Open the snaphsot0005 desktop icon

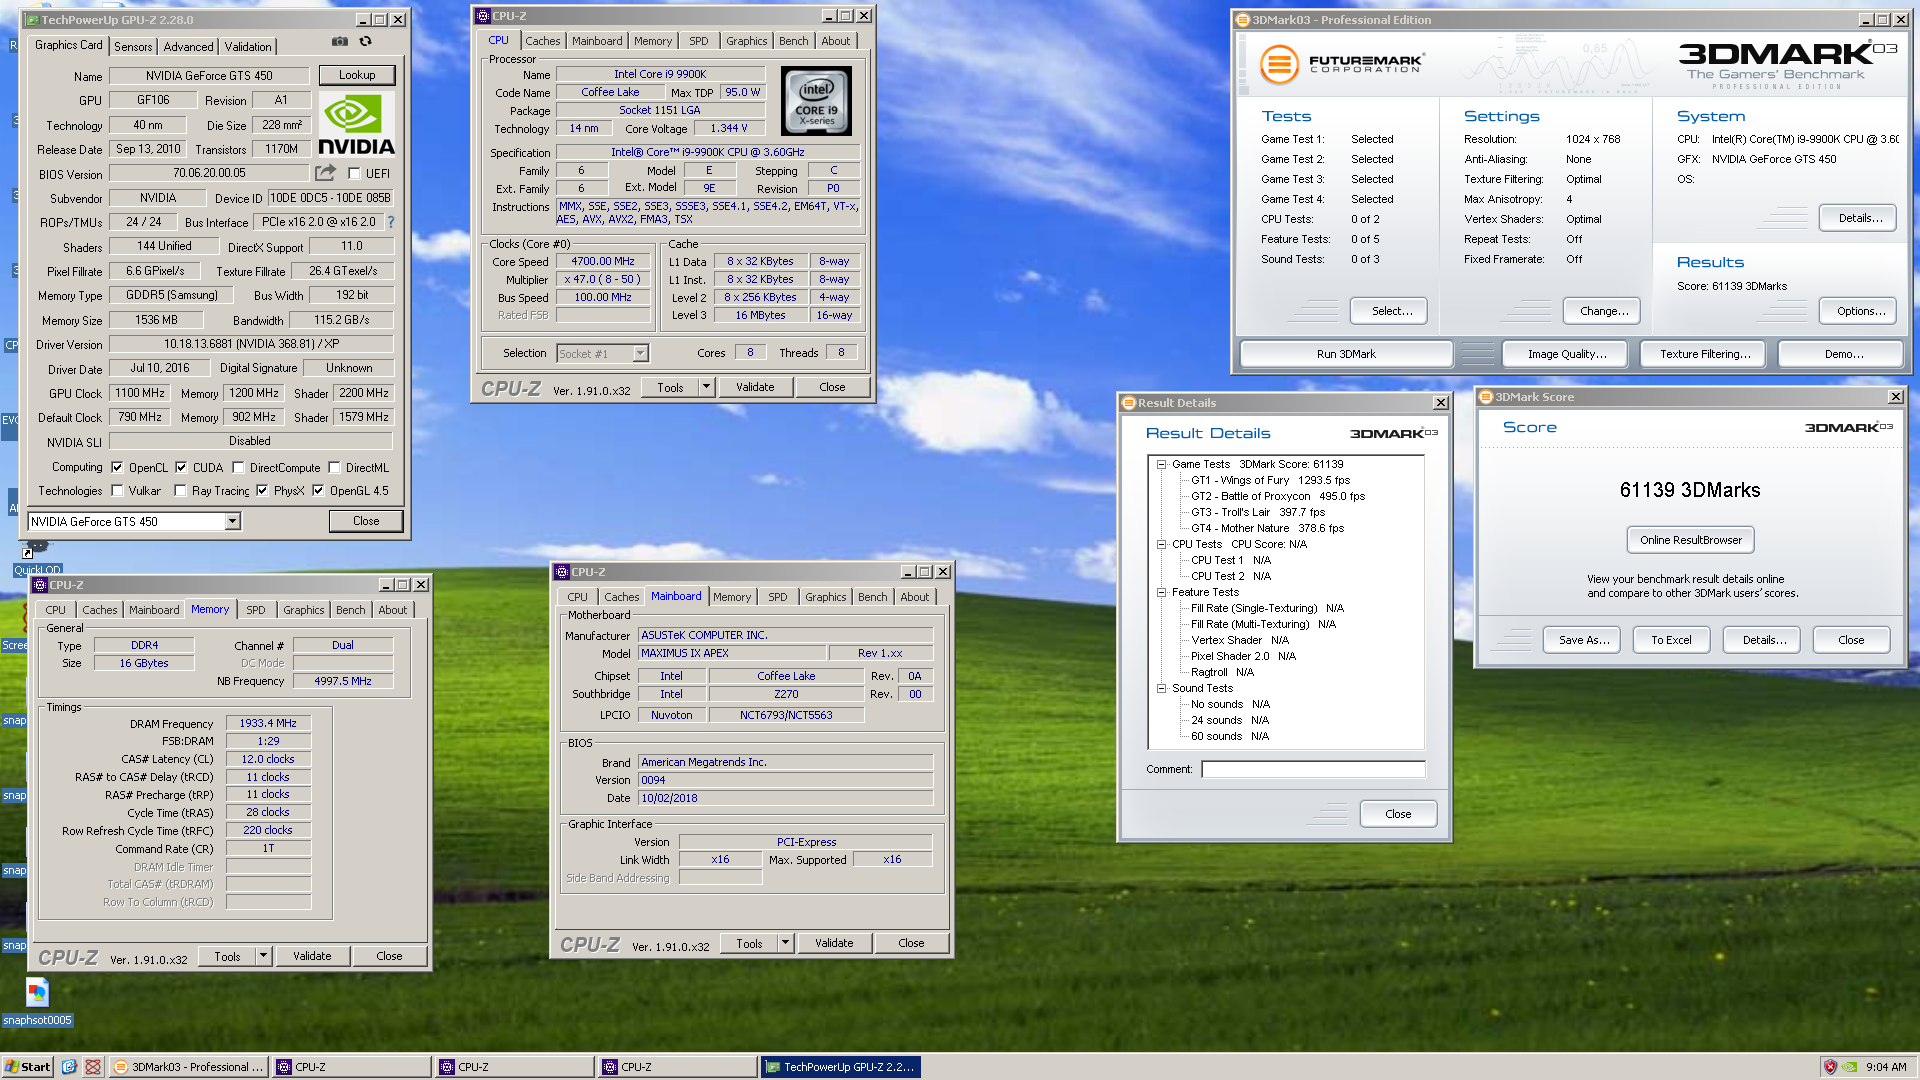coord(37,1000)
